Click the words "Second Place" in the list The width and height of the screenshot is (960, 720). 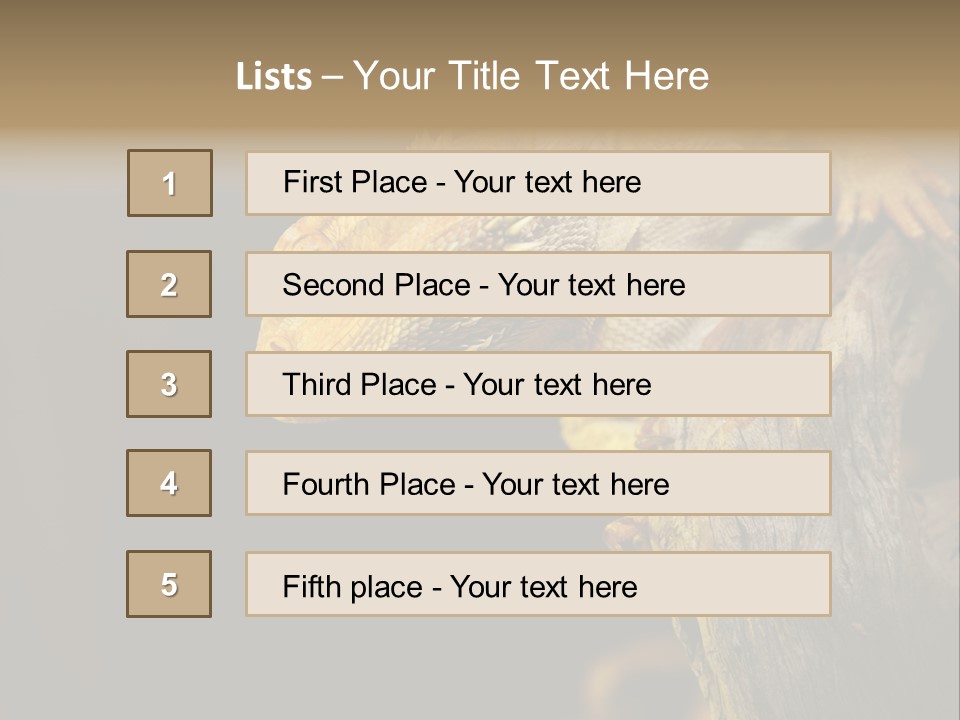coord(375,285)
